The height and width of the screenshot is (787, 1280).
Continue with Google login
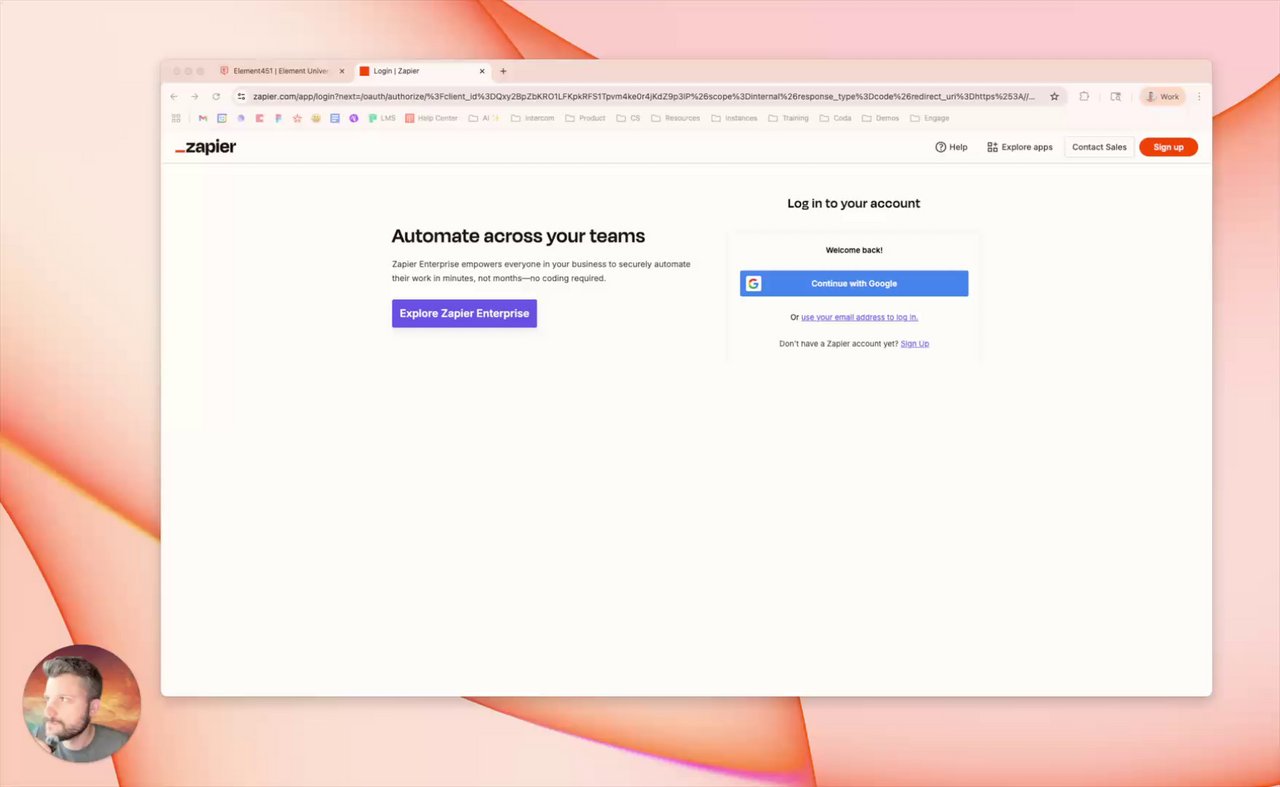[x=854, y=283]
